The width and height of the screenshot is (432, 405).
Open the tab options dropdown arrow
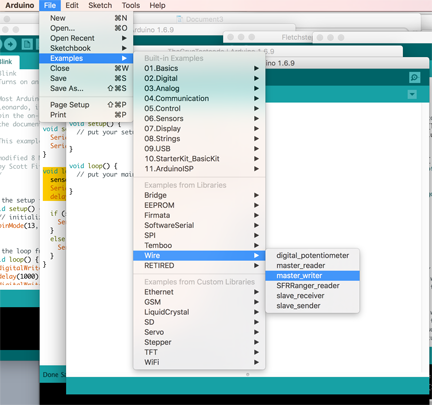(412, 94)
